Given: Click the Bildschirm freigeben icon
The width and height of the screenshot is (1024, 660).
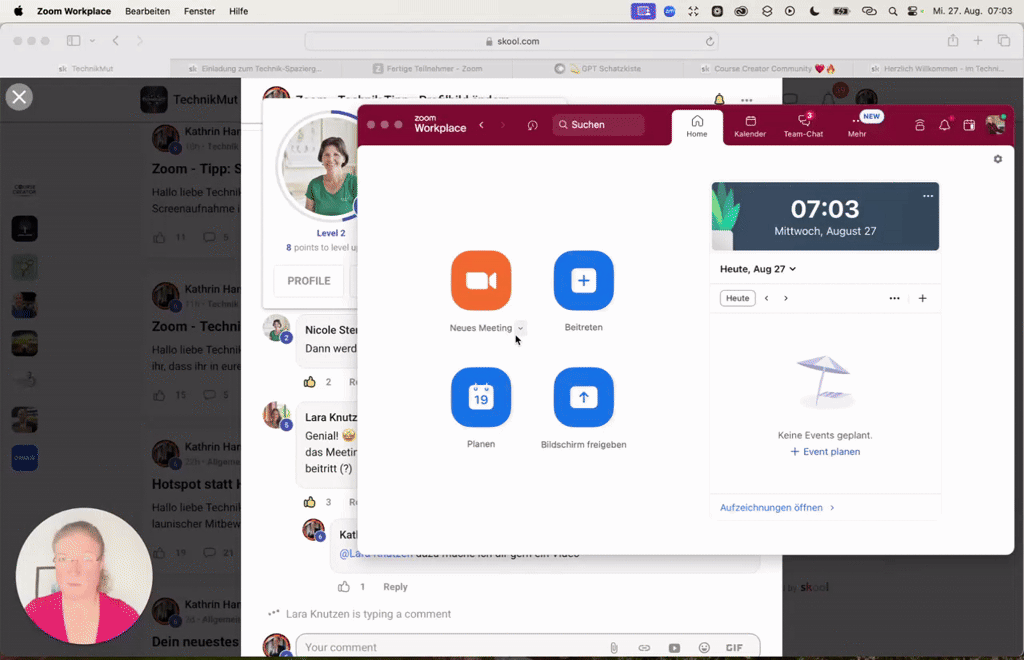Looking at the screenshot, I should point(583,397).
